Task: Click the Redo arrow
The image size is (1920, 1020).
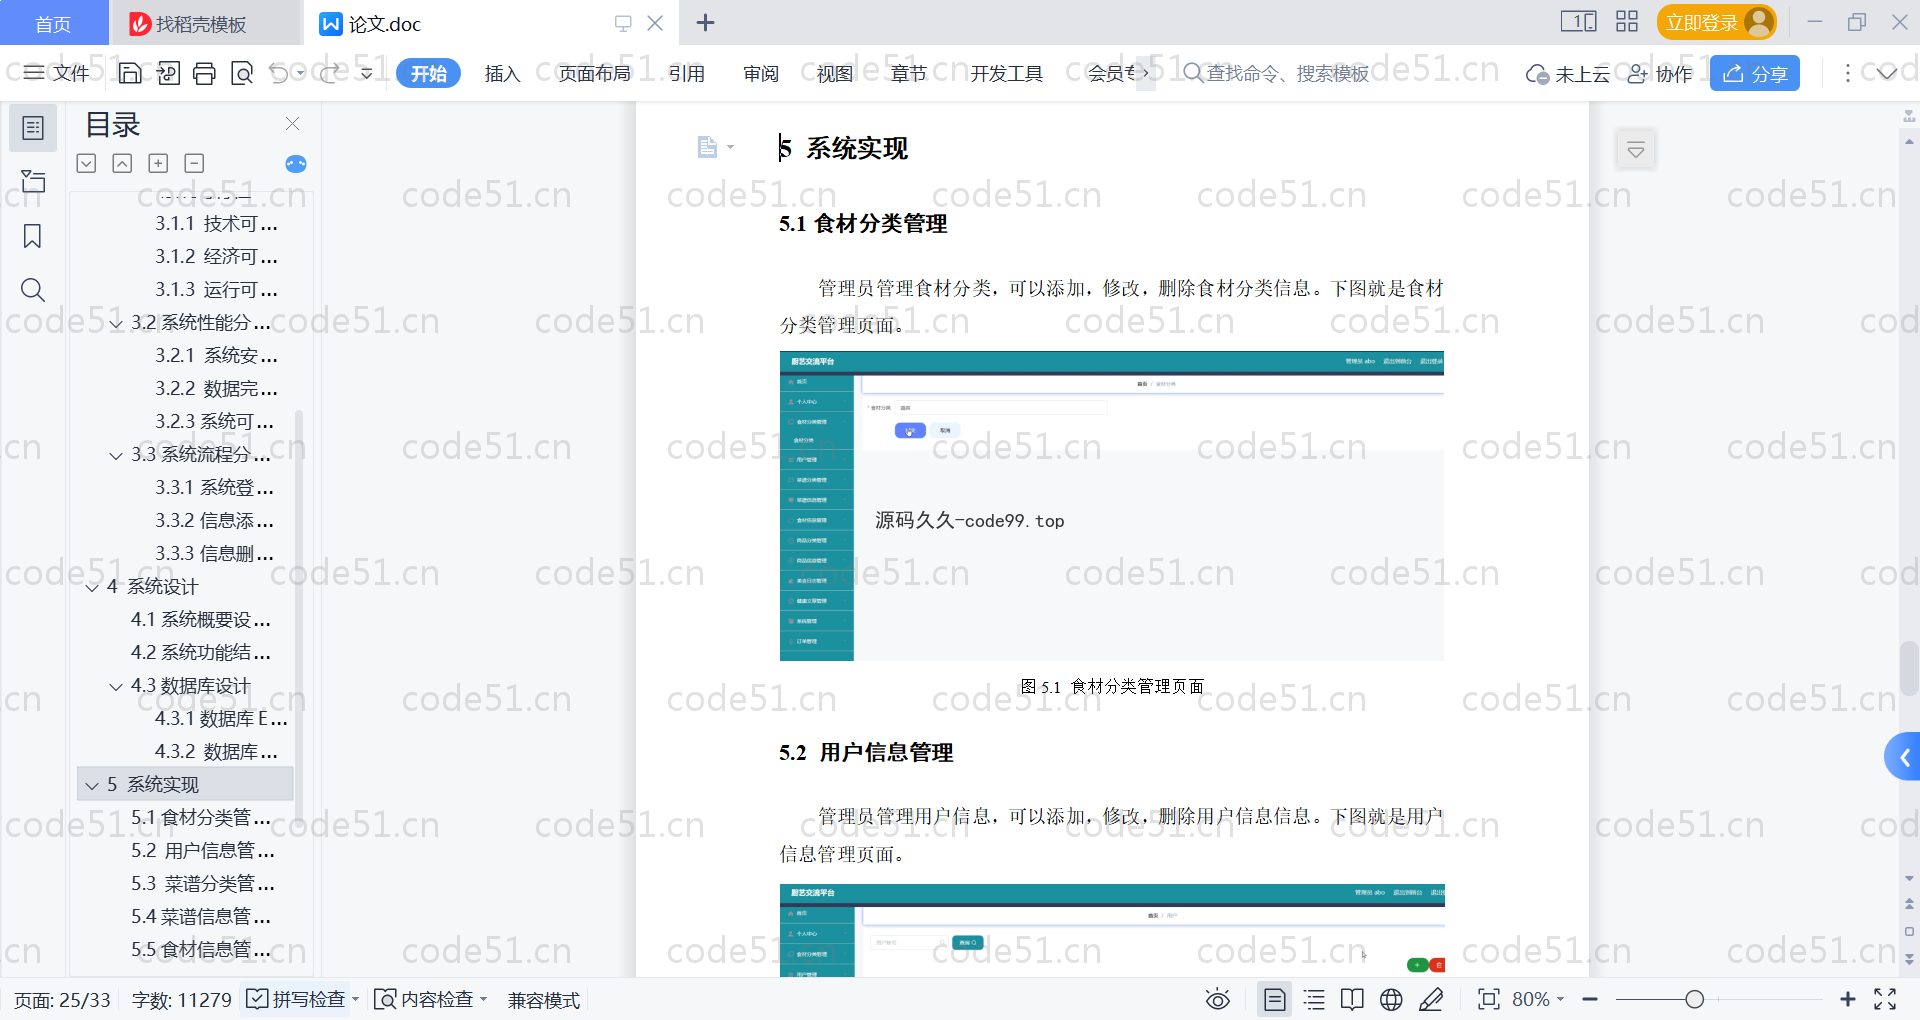Action: 330,73
